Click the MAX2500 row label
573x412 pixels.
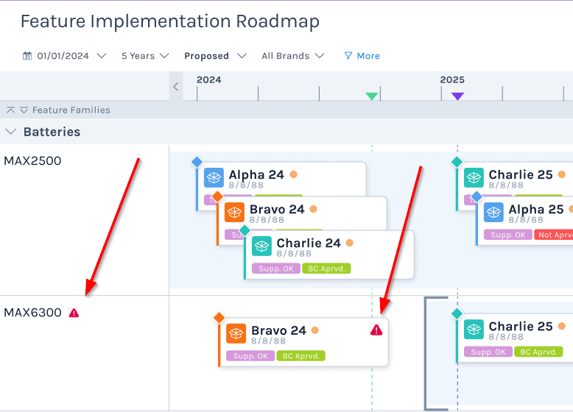(x=33, y=161)
